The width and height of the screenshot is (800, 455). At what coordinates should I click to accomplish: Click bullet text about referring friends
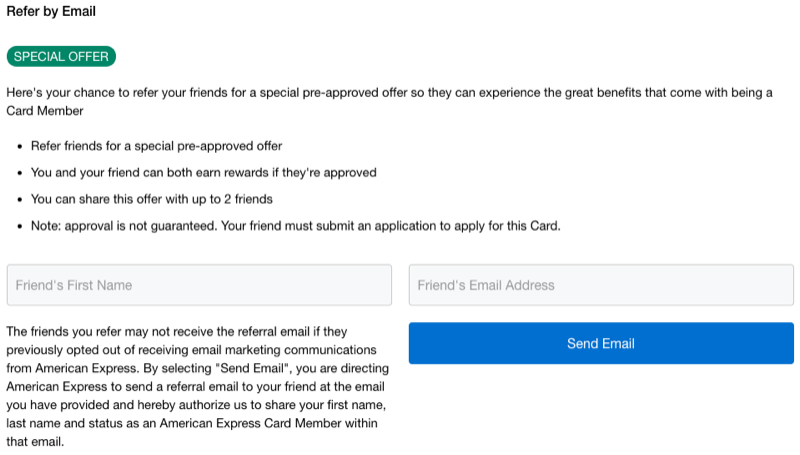pos(156,146)
